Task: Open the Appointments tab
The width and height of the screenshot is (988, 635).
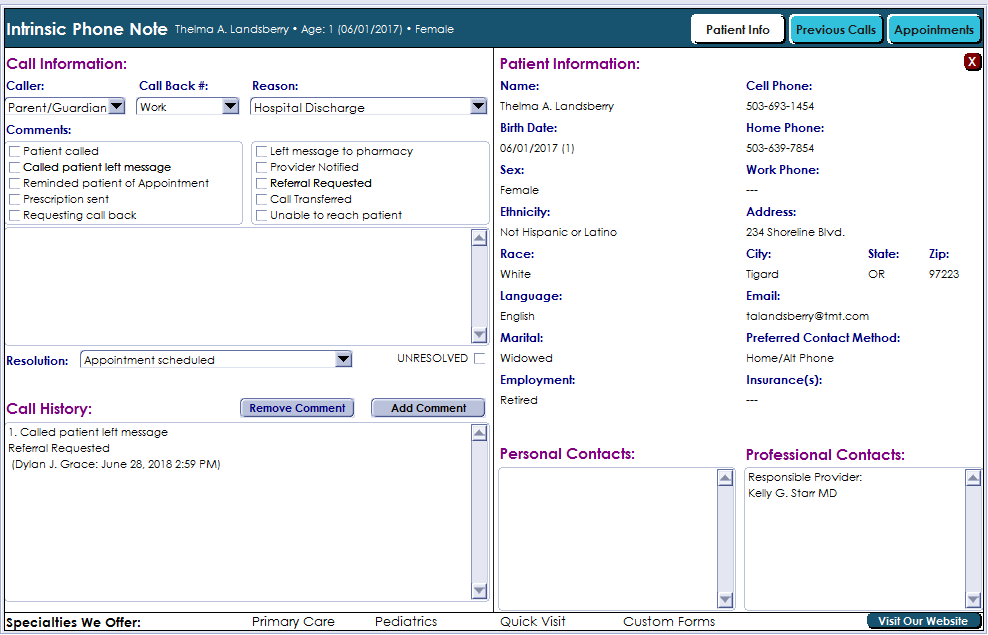Action: tap(933, 30)
